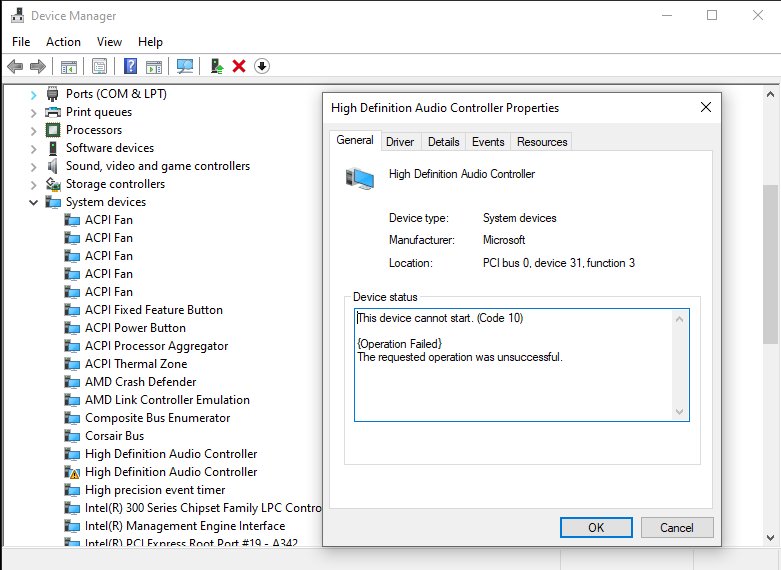This screenshot has width=781, height=570.
Task: Open Help via the blue question mark icon
Action: pos(130,66)
